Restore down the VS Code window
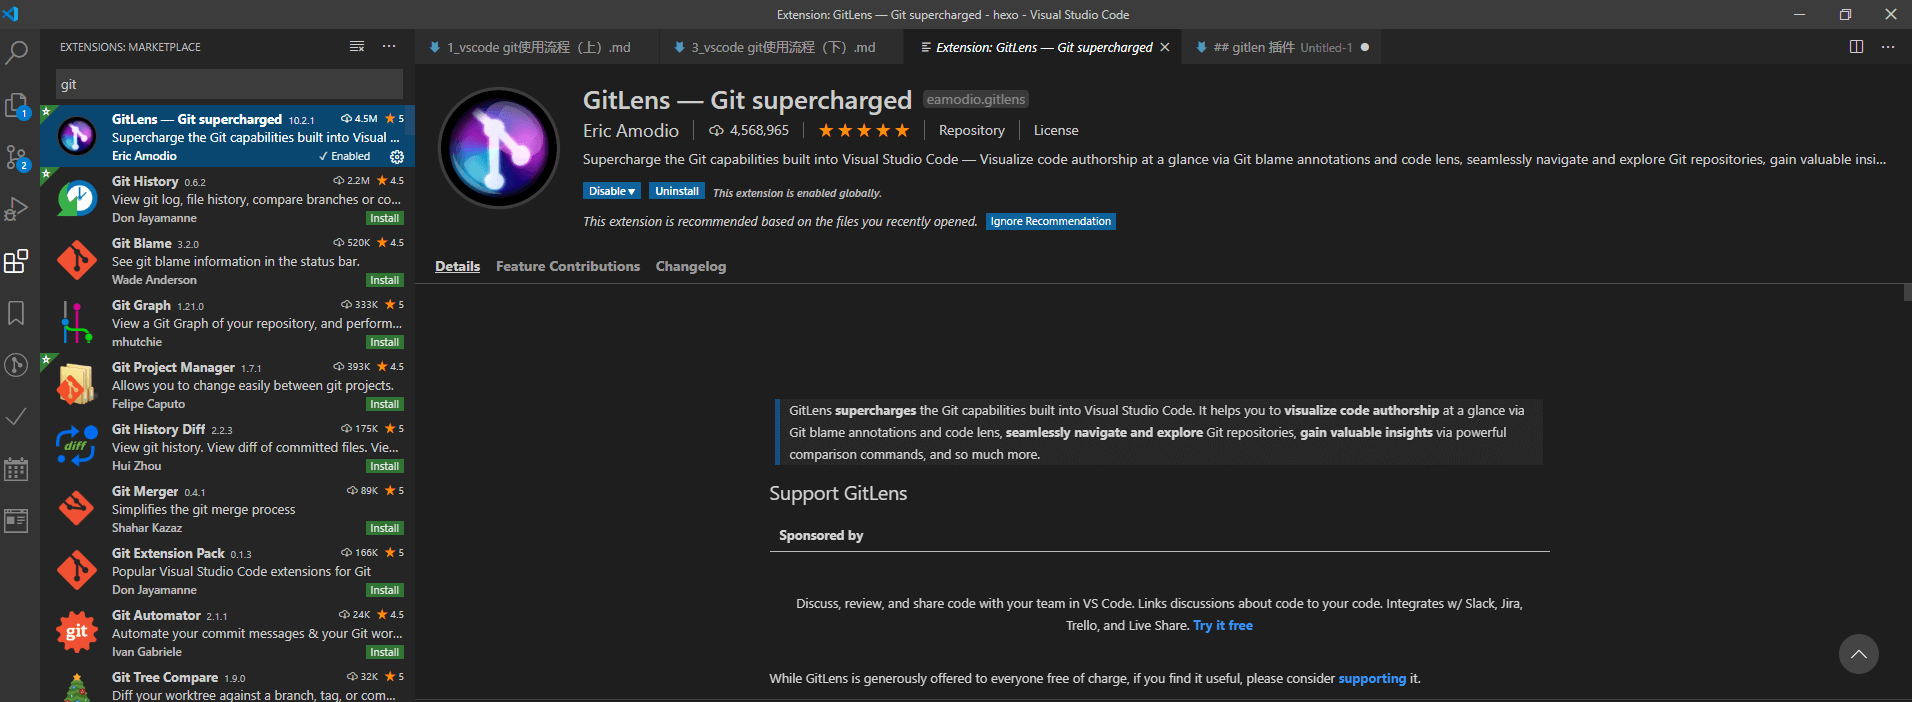Viewport: 1912px width, 702px height. pos(1845,14)
